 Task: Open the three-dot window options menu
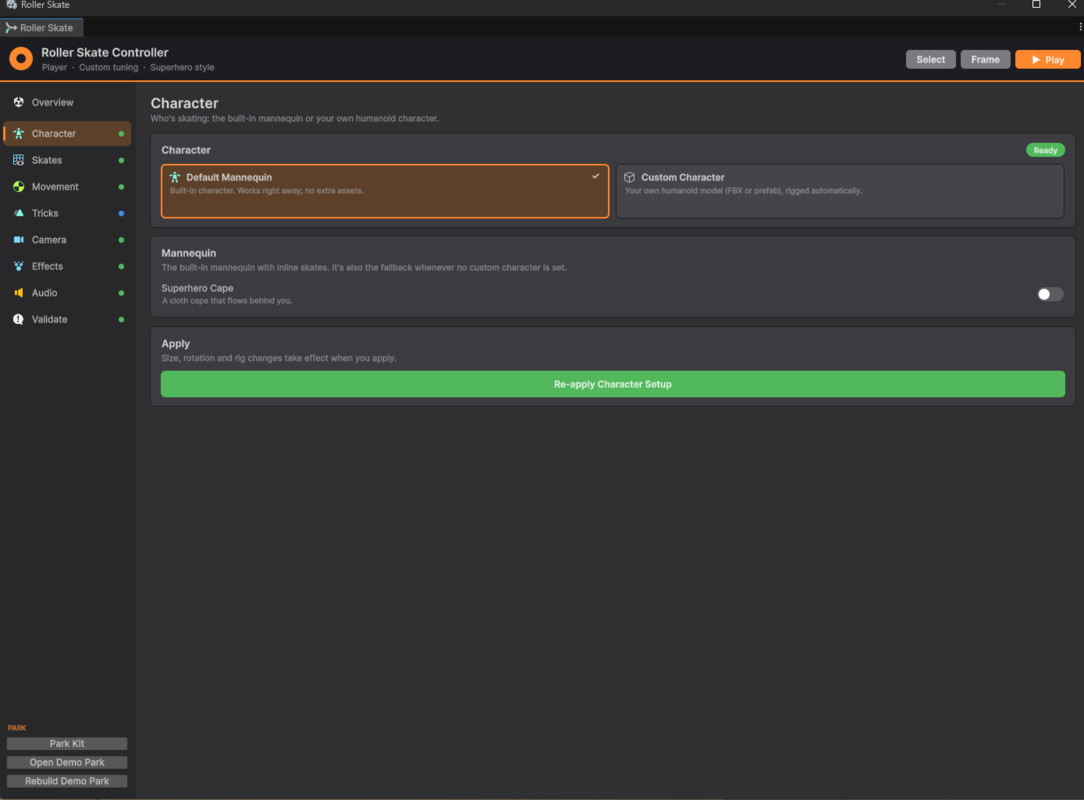[x=1080, y=27]
